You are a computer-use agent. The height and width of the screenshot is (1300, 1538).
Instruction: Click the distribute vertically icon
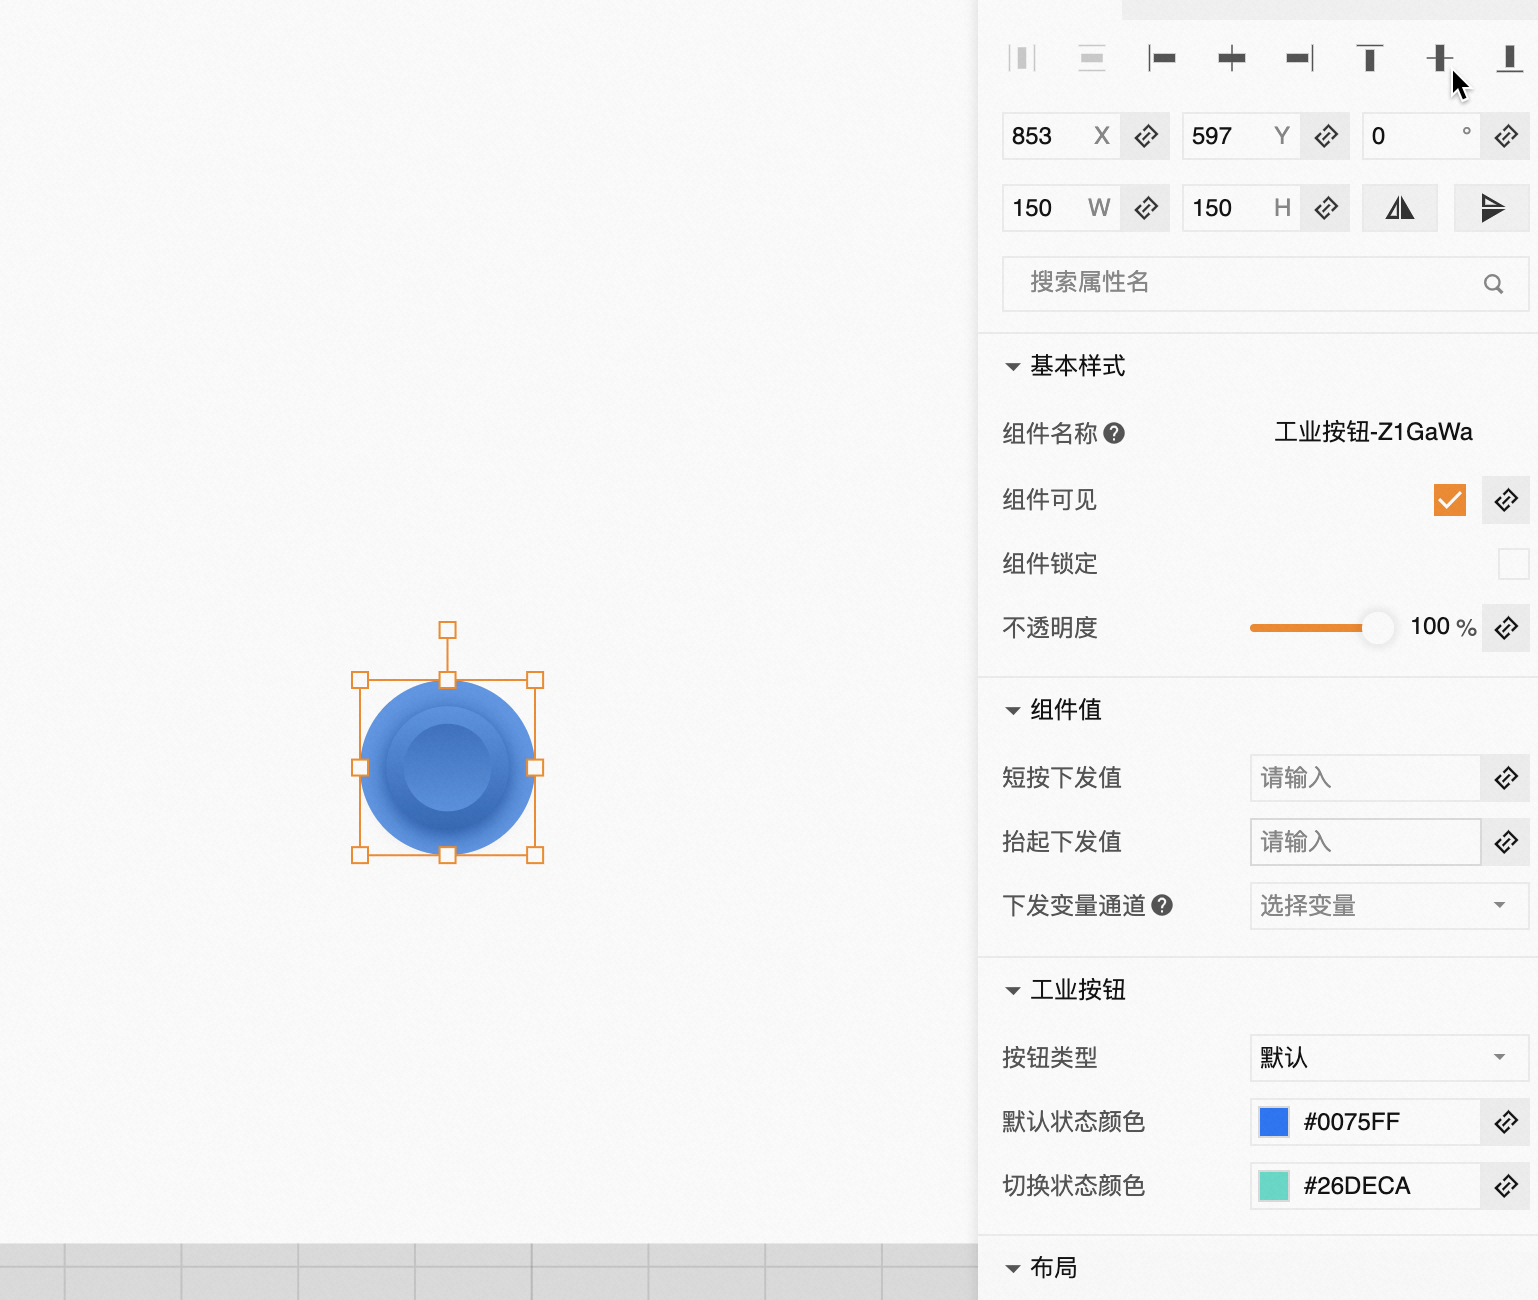(x=1092, y=58)
